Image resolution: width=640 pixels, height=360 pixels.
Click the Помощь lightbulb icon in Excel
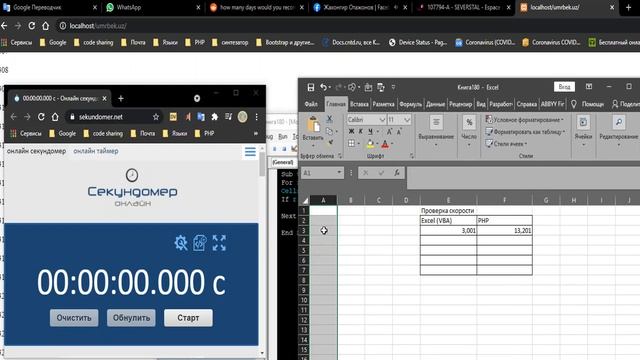[574, 104]
